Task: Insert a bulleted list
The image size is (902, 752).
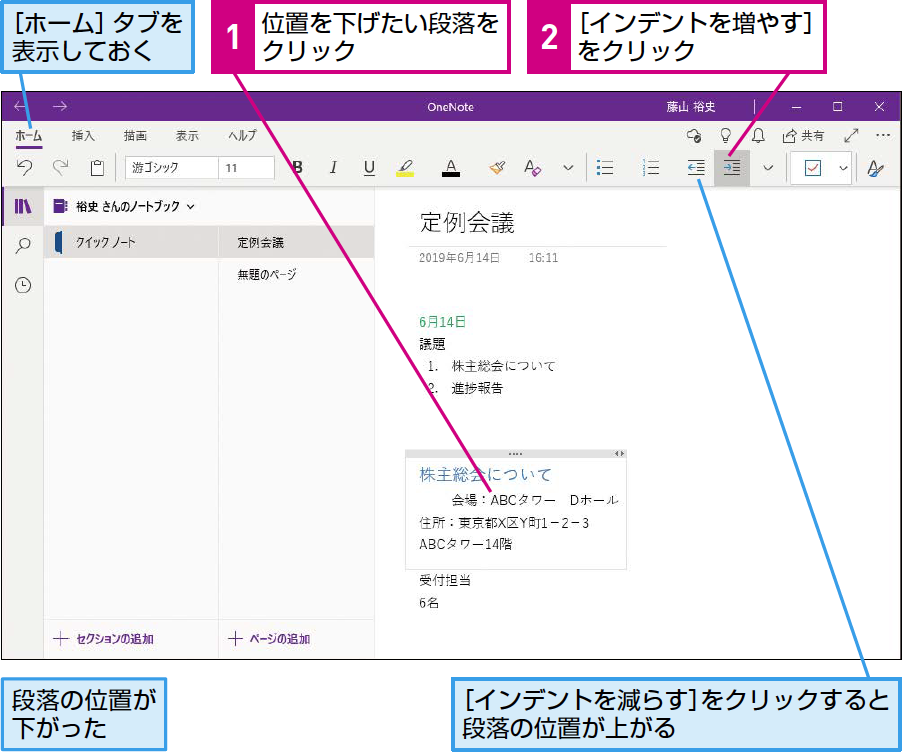Action: [605, 167]
